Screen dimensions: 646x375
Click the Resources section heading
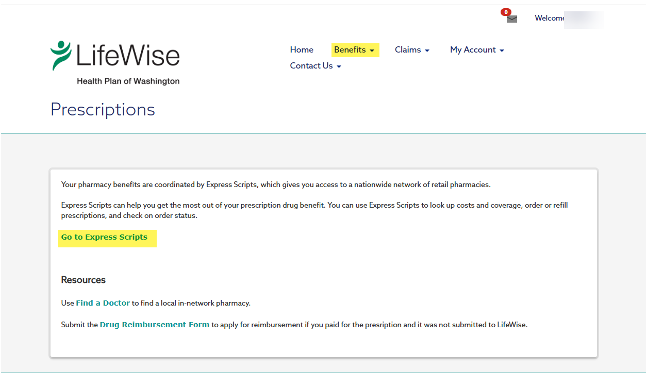pos(83,280)
